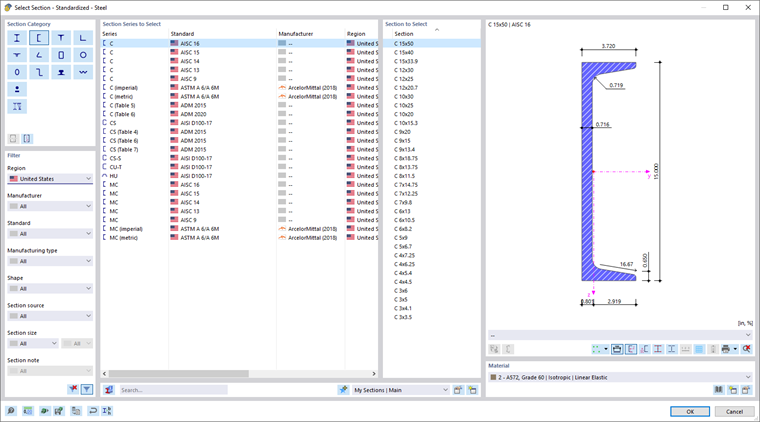Screen dimensions: 760x422
Task: Select the T-section category icon
Action: pyautogui.click(x=61, y=38)
